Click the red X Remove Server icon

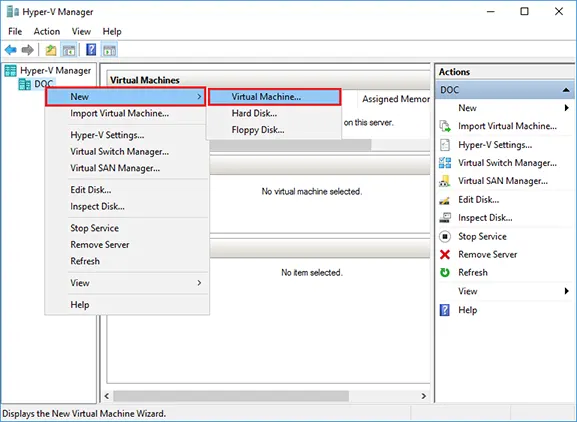pyautogui.click(x=445, y=254)
